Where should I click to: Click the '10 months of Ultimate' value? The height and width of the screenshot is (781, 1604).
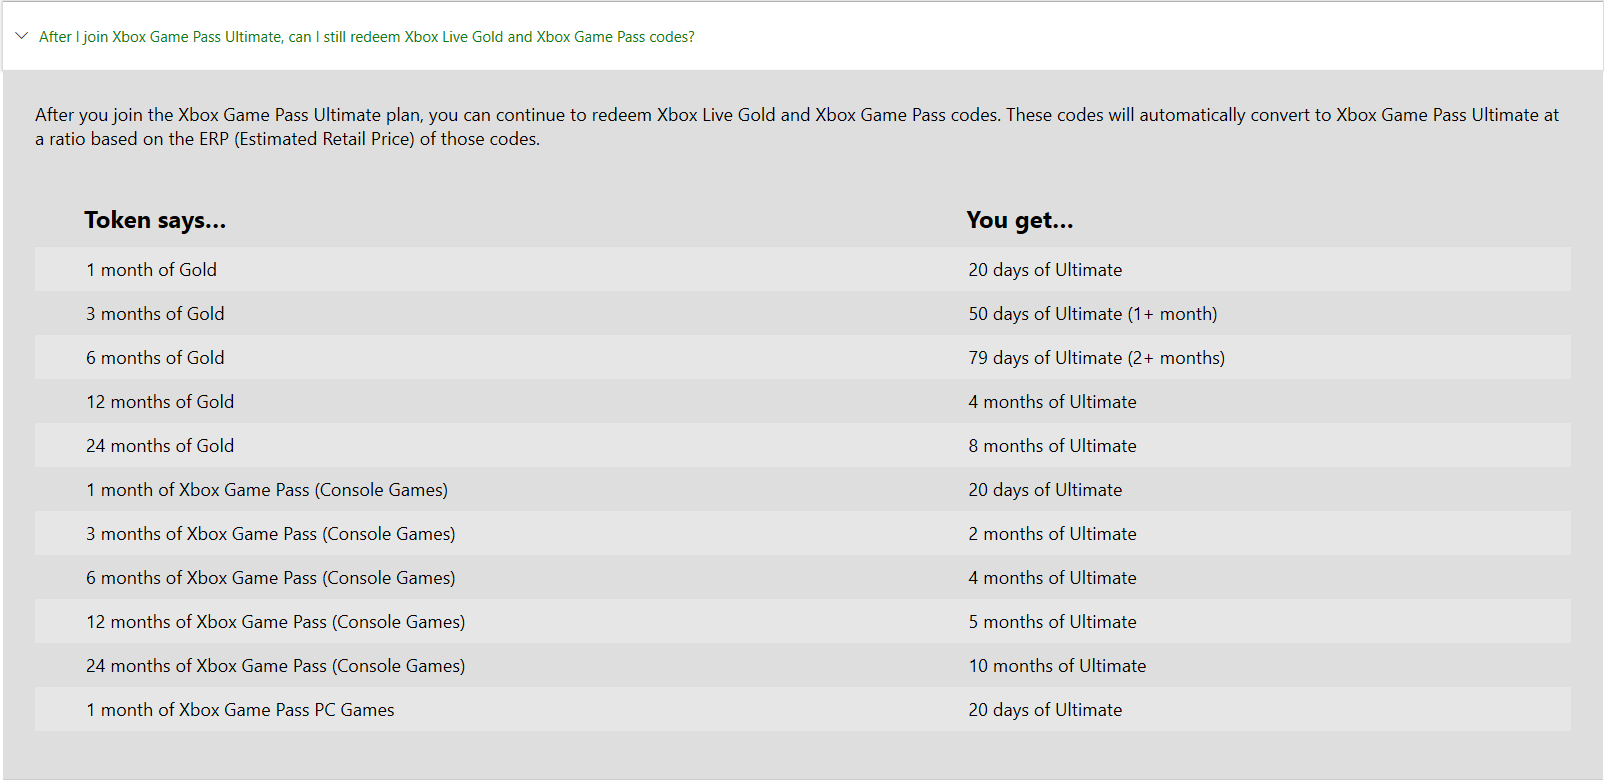(x=1057, y=666)
